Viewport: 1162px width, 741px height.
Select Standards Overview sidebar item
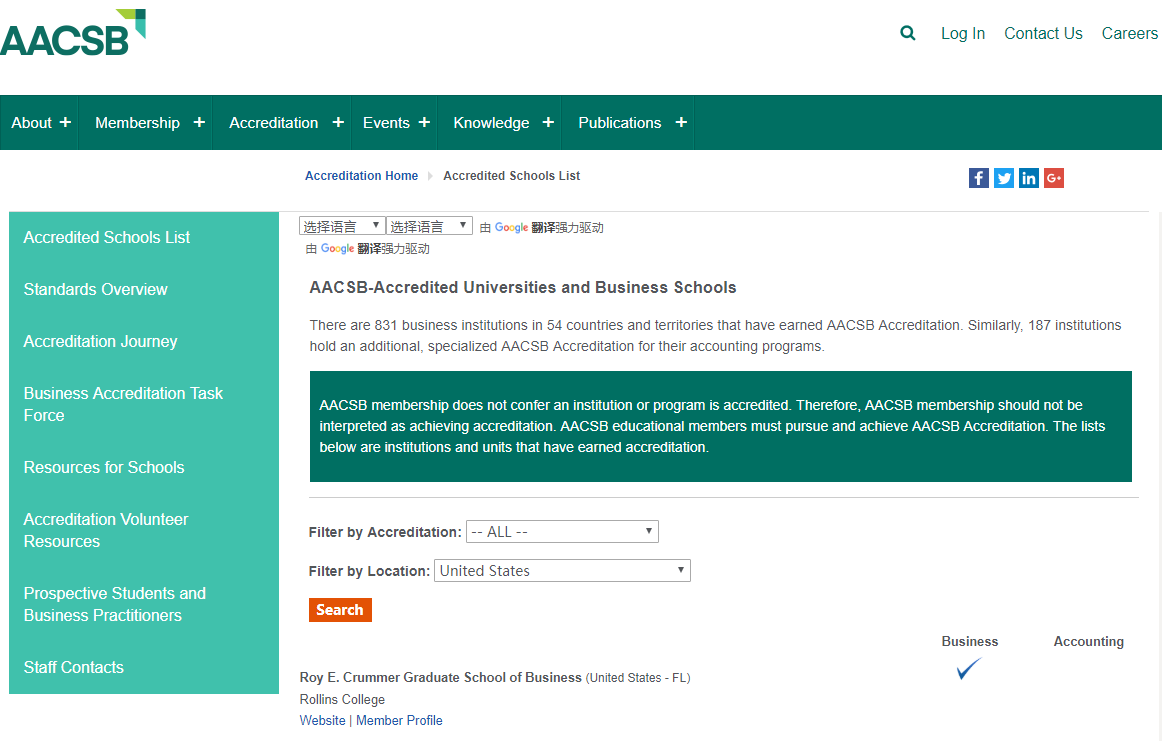(96, 289)
